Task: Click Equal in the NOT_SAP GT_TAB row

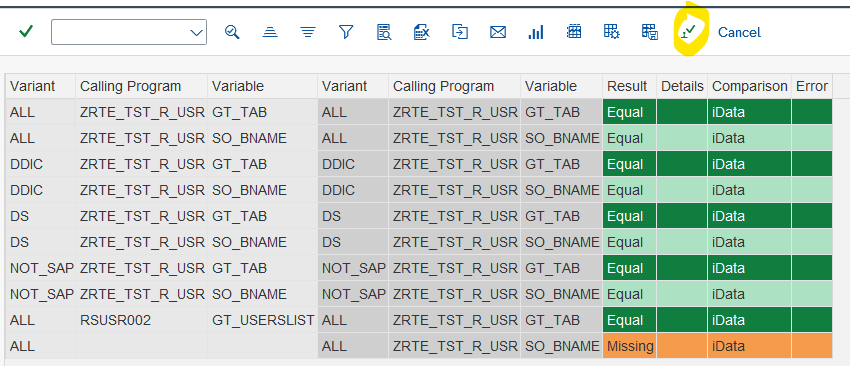Action: tap(629, 268)
